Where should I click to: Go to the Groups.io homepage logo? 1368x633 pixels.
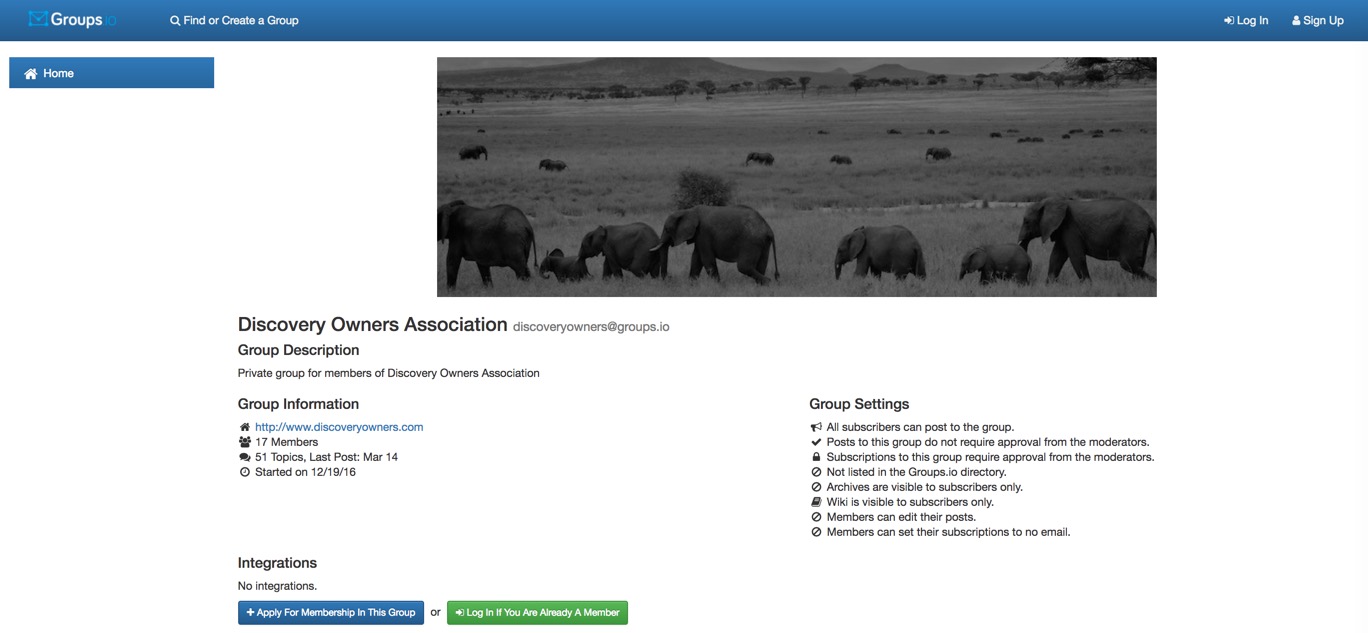click(x=72, y=19)
